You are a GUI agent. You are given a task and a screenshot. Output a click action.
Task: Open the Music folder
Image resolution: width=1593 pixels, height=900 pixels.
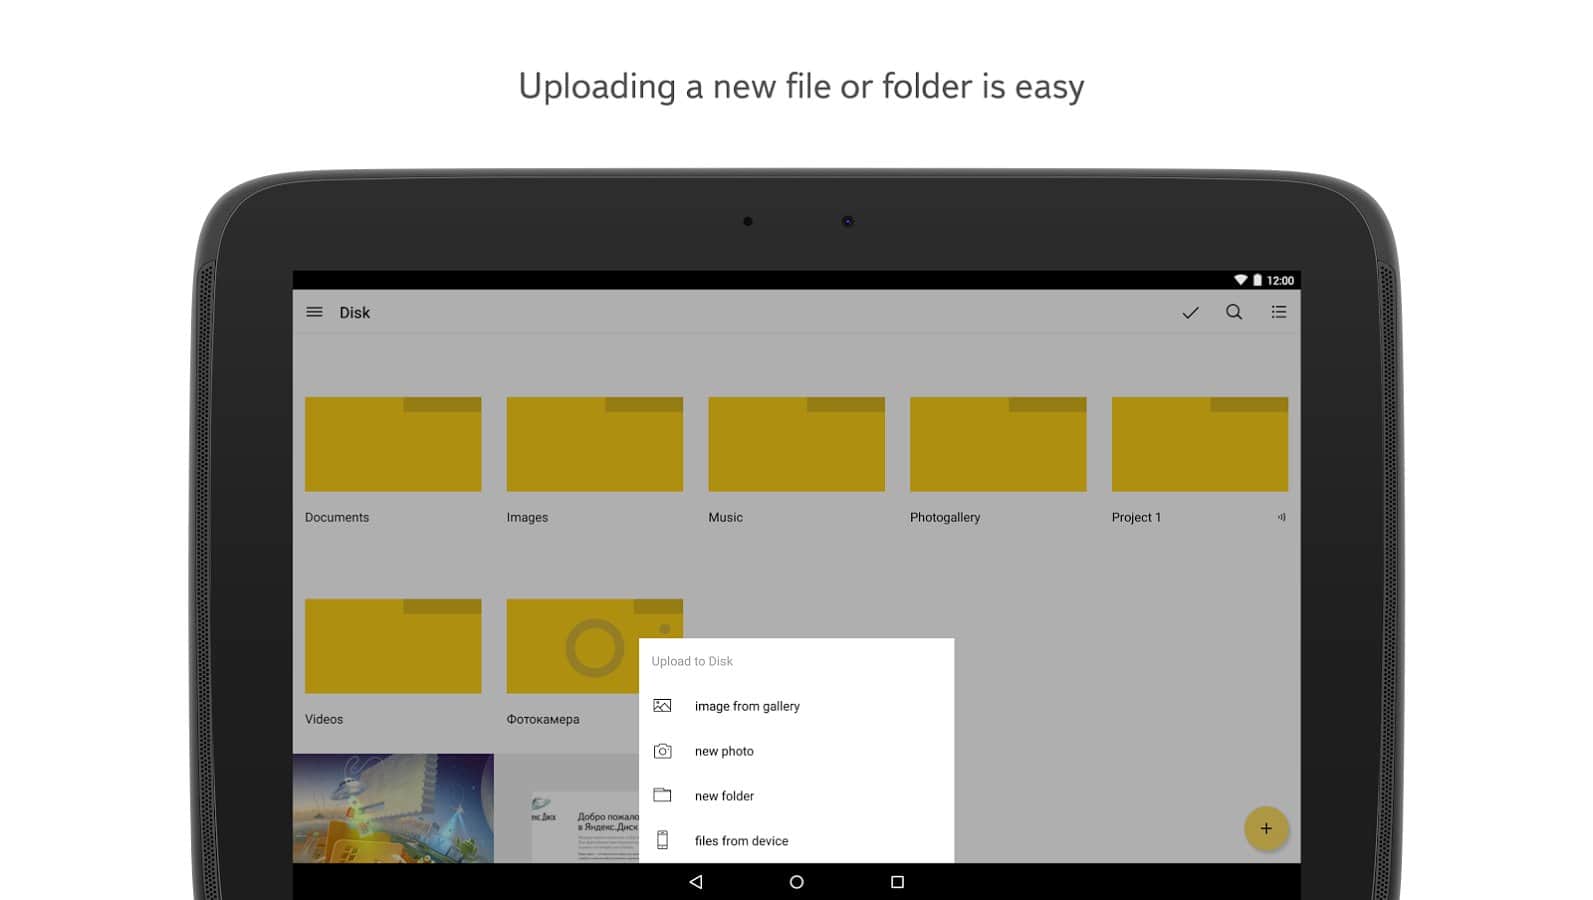[x=796, y=445]
